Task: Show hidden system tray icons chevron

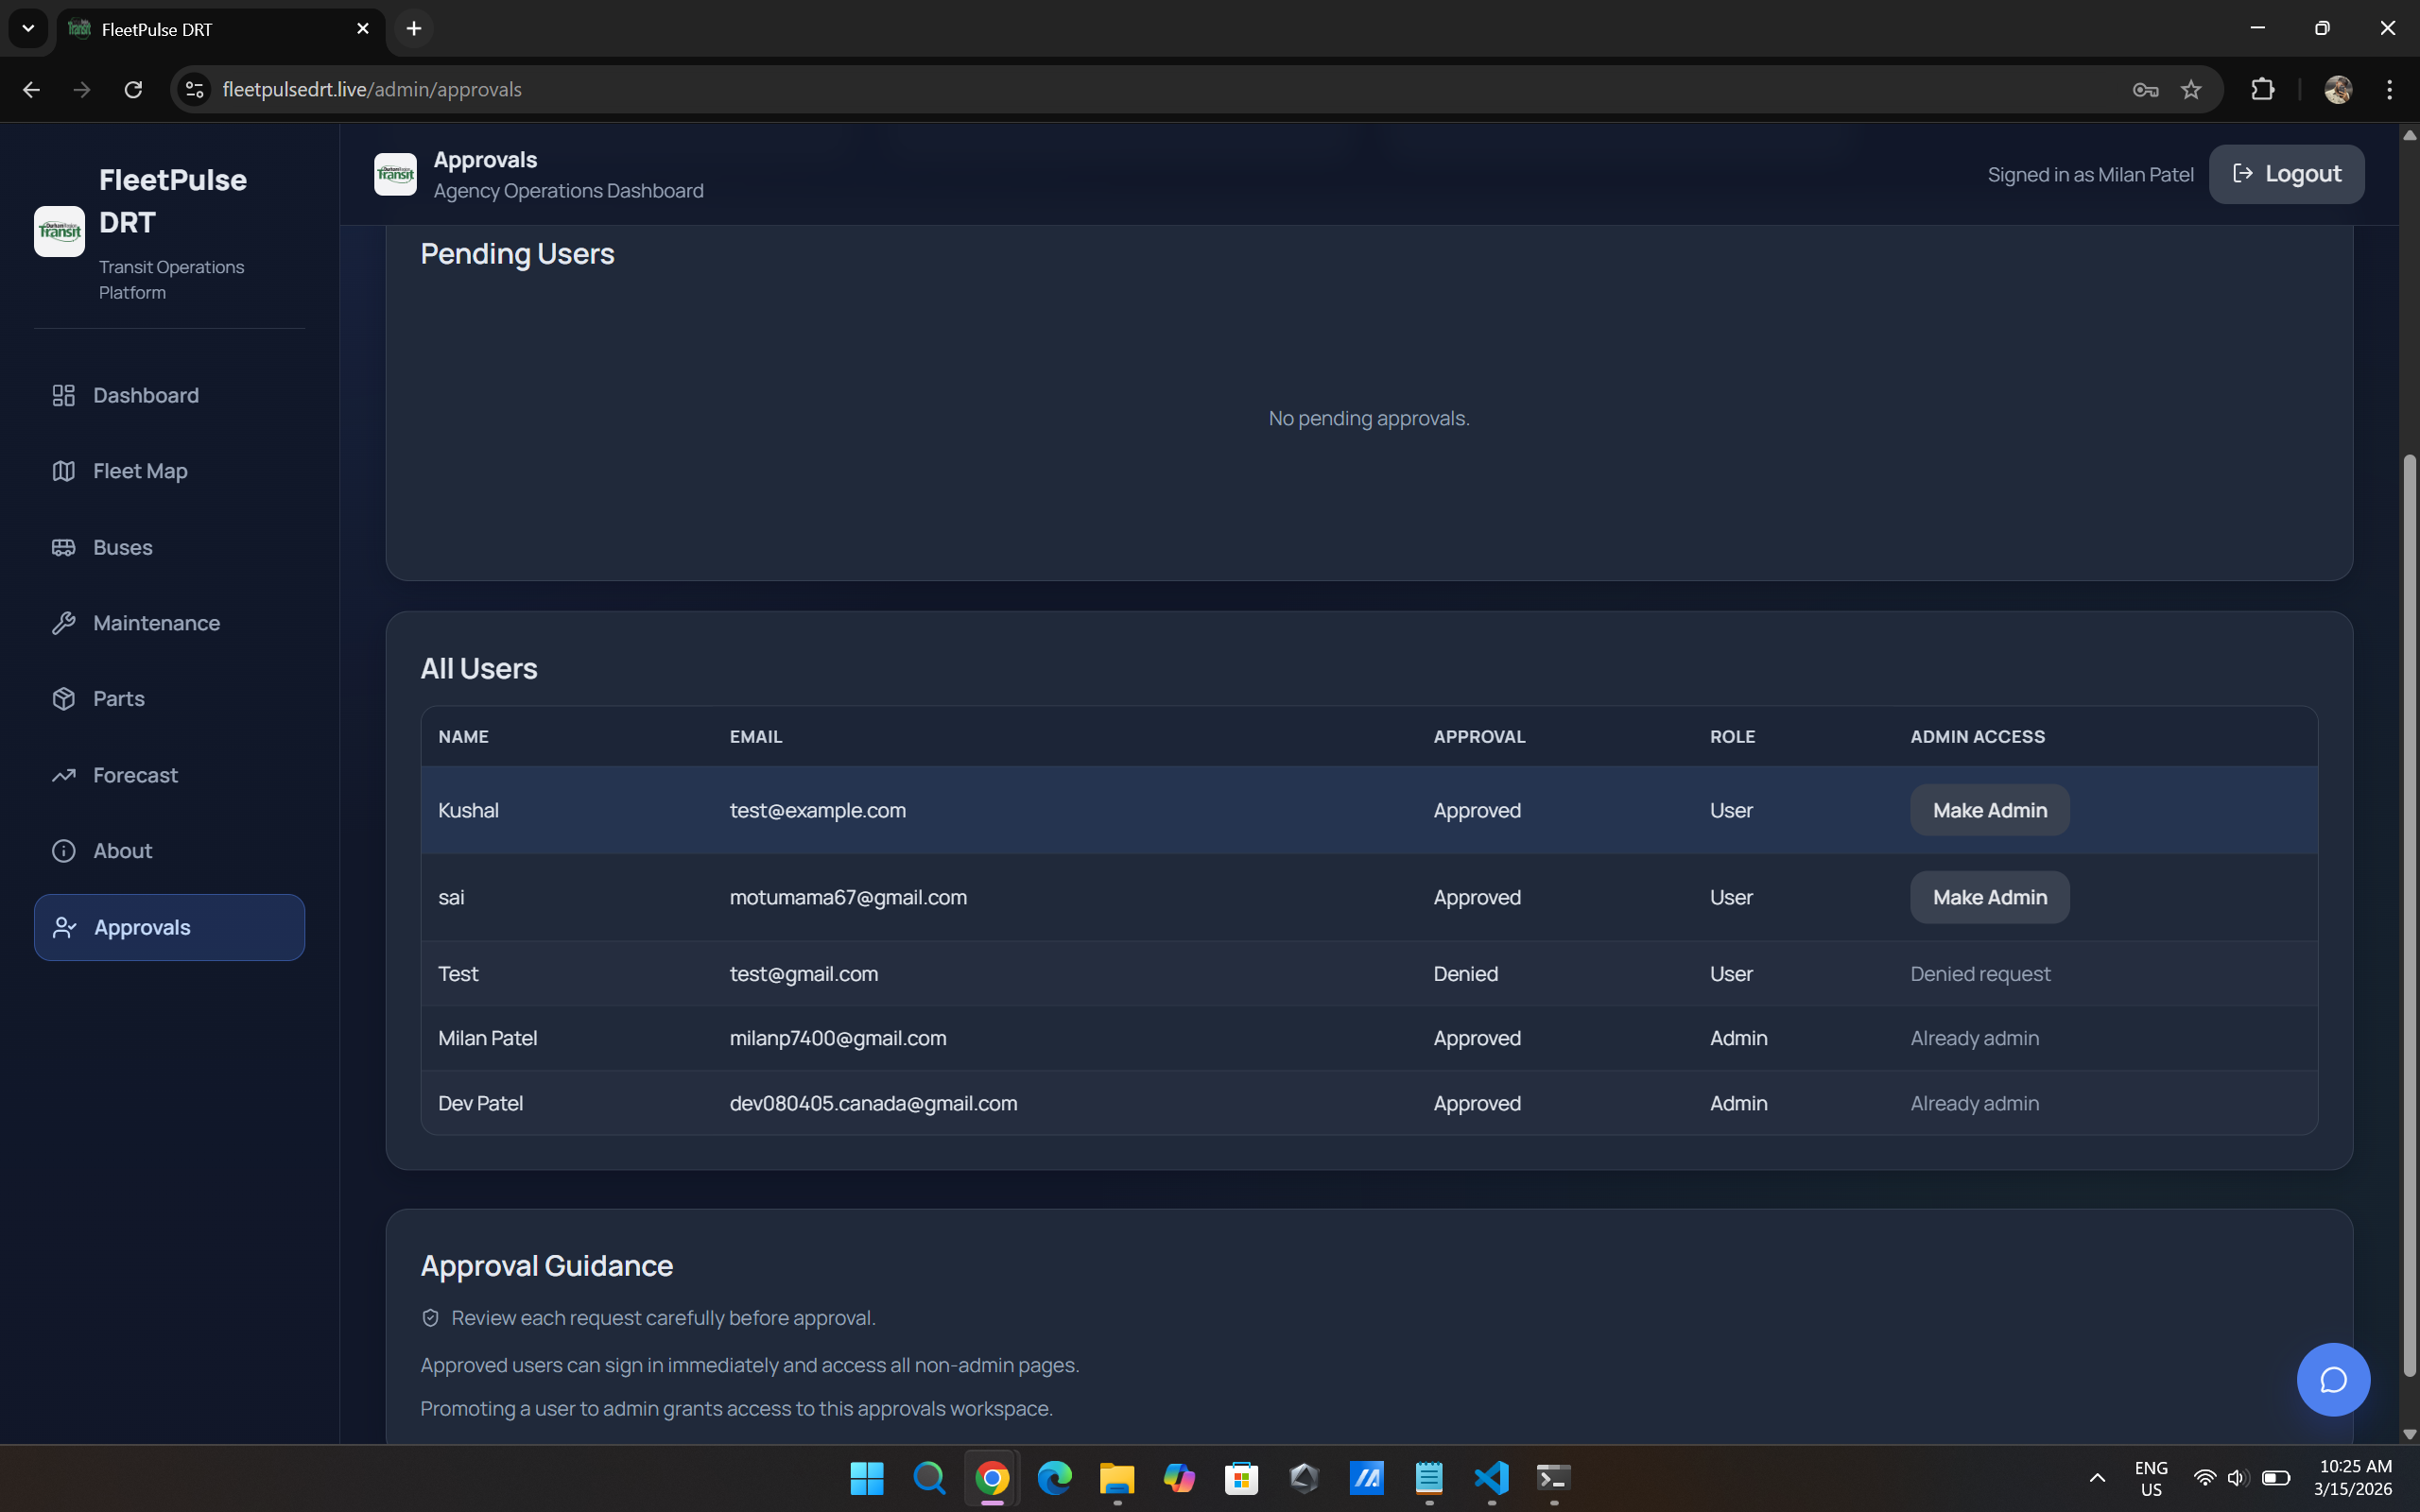Action: pyautogui.click(x=2097, y=1478)
